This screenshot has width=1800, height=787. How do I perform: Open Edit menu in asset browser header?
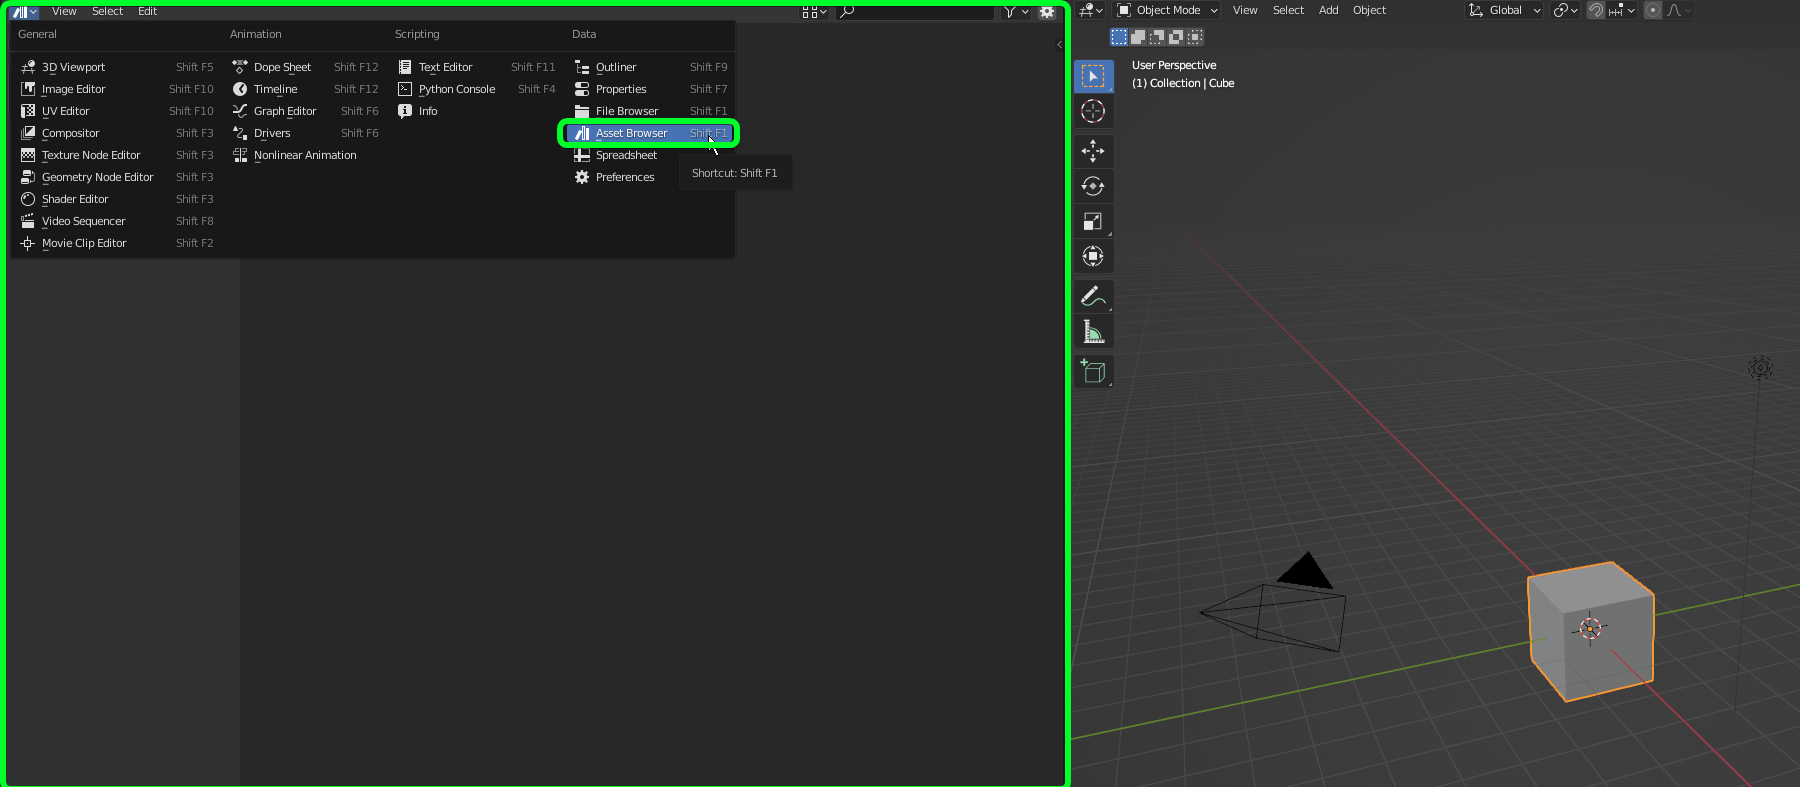[x=147, y=11]
